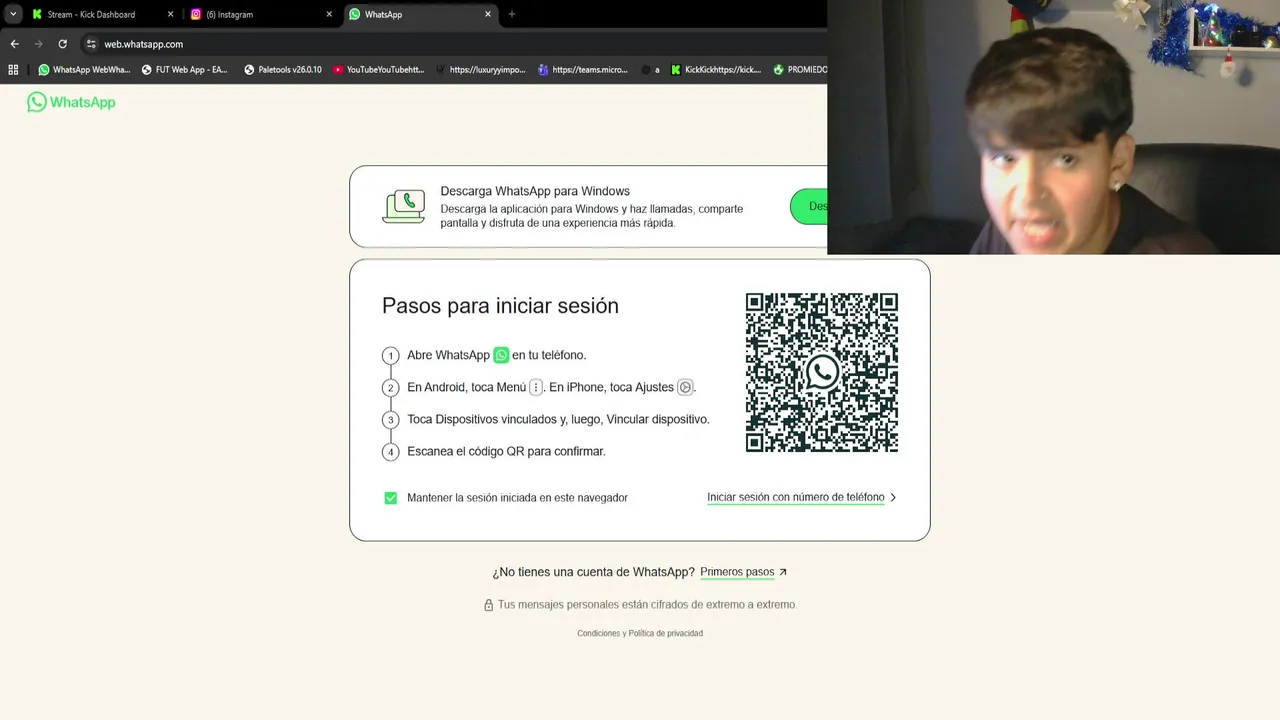Open the FUT Web App bookmark
1280x720 pixels.
pos(185,70)
